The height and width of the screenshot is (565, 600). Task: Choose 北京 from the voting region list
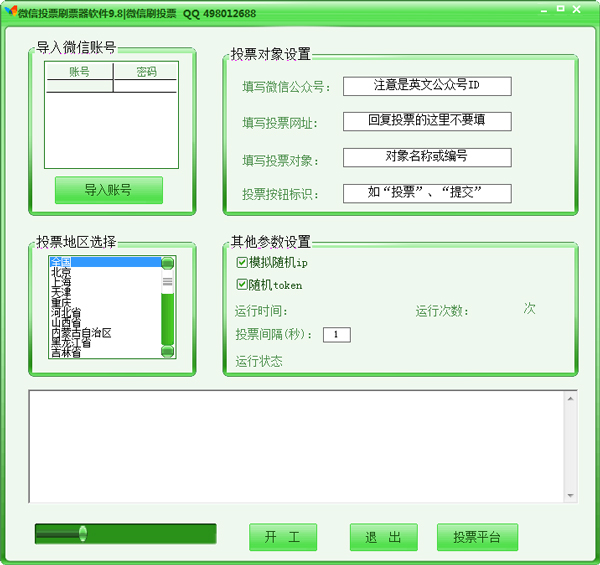(x=62, y=273)
